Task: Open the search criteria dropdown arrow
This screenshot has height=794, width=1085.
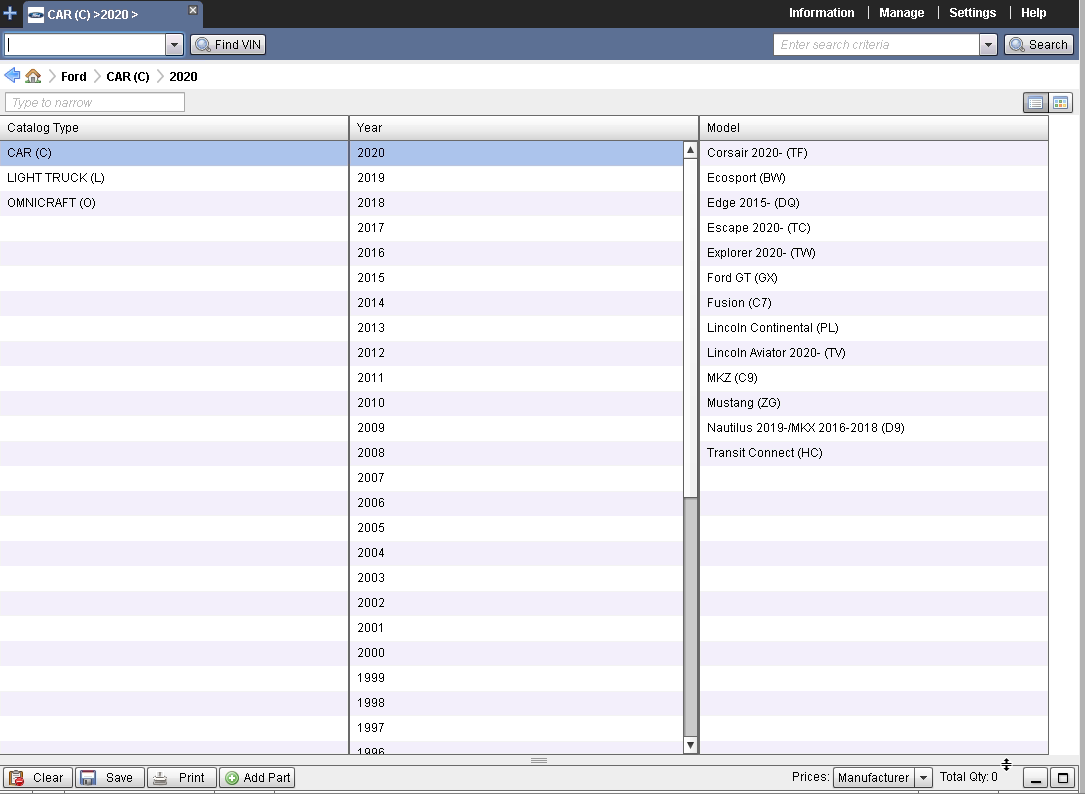Action: (988, 44)
